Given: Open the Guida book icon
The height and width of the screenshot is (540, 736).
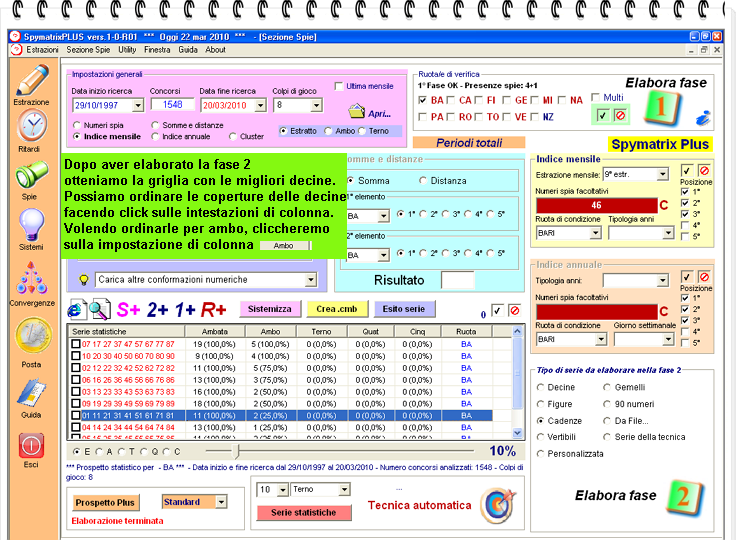Looking at the screenshot, I should pyautogui.click(x=31, y=392).
